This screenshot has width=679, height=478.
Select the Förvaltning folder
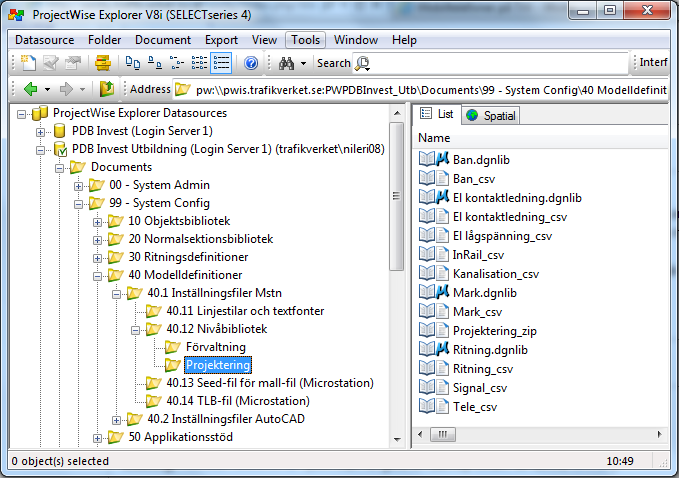point(216,347)
